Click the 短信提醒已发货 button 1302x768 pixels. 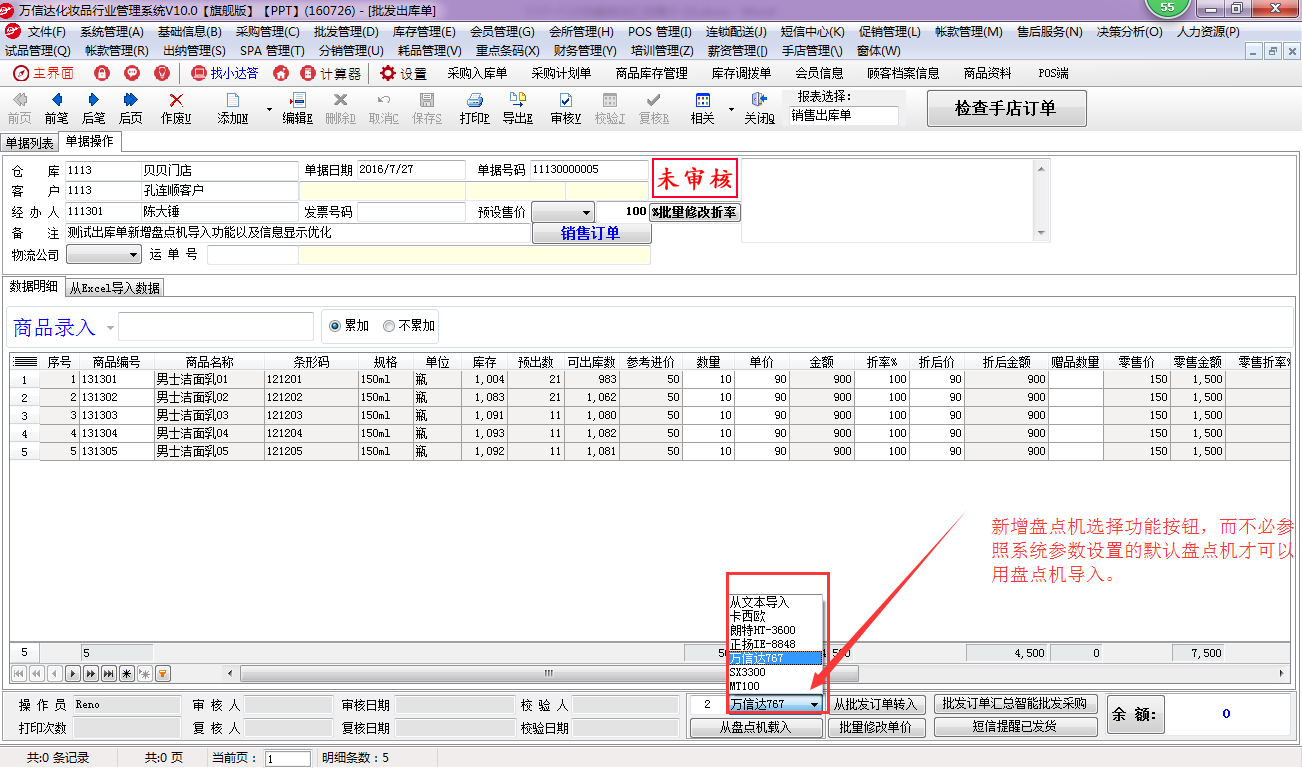(1015, 727)
